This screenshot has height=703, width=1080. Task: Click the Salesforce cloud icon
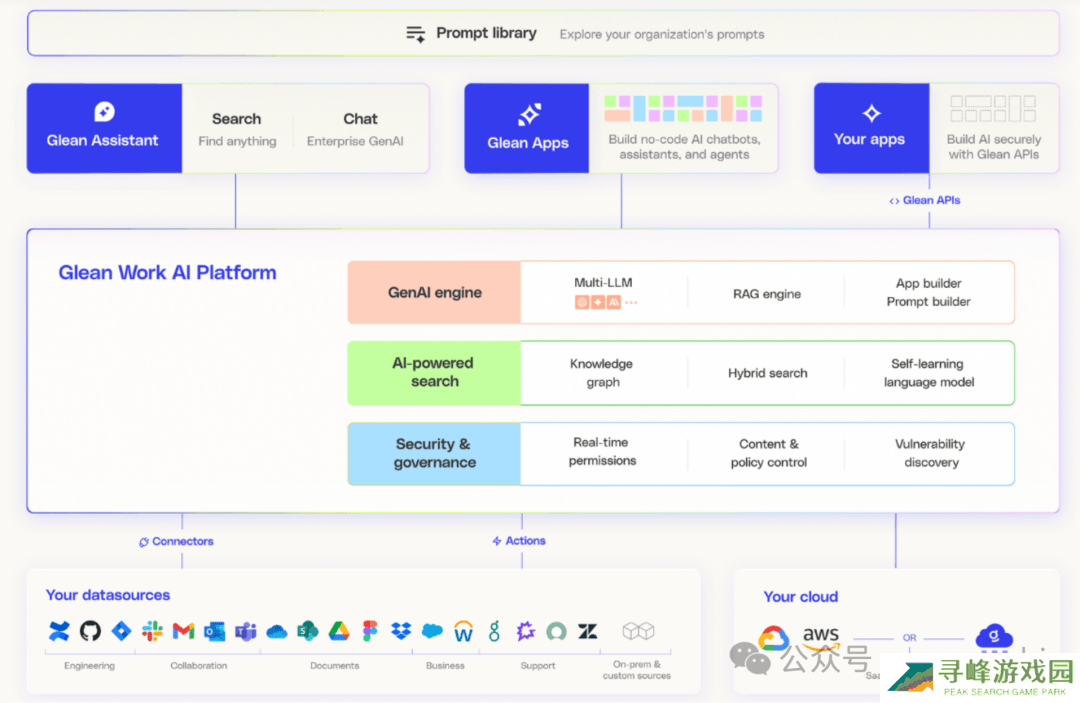point(433,631)
